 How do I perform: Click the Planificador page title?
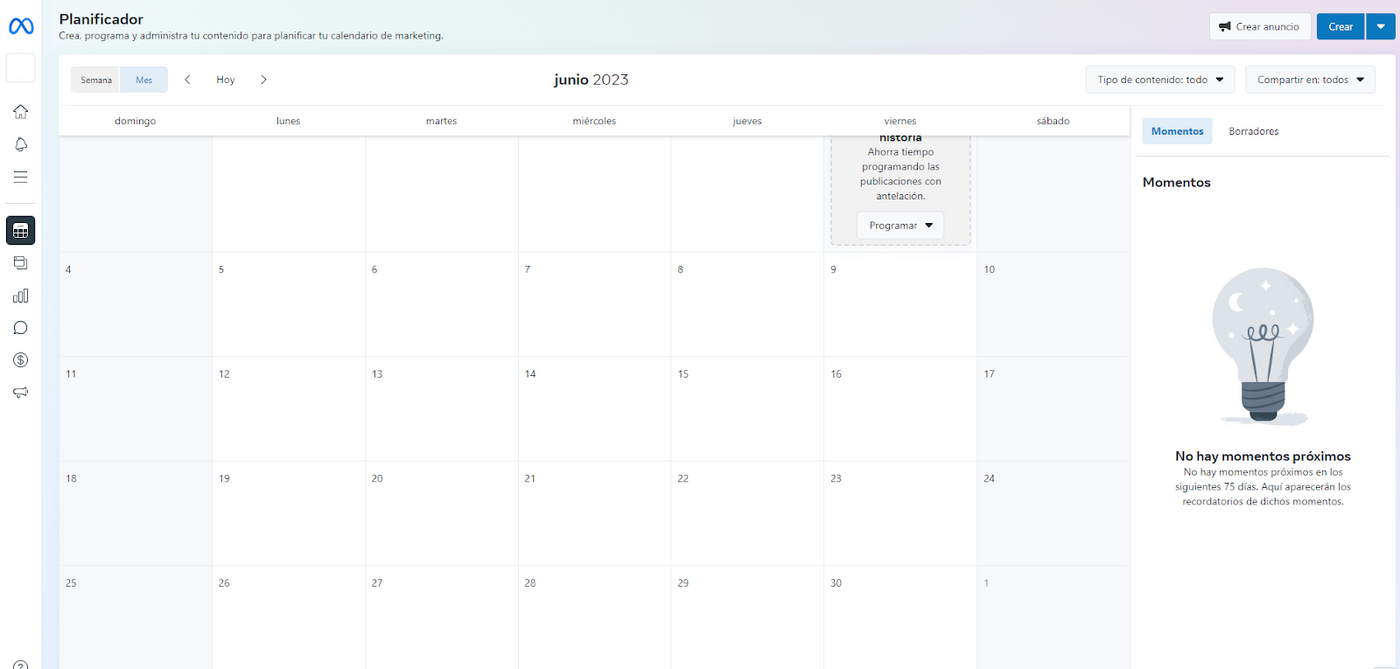[101, 19]
